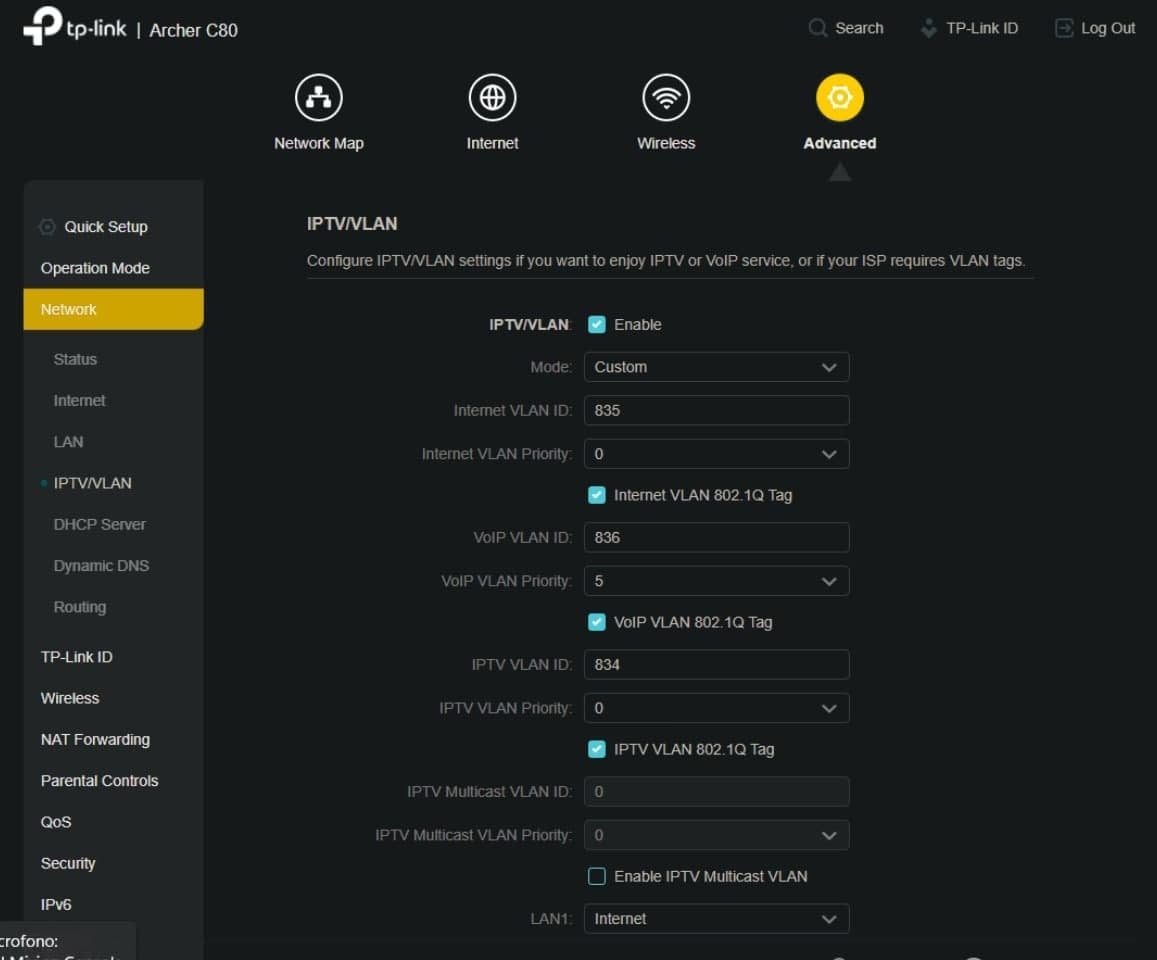Expand the VoIP VLAN Priority dropdown
The width and height of the screenshot is (1157, 960).
coord(716,581)
